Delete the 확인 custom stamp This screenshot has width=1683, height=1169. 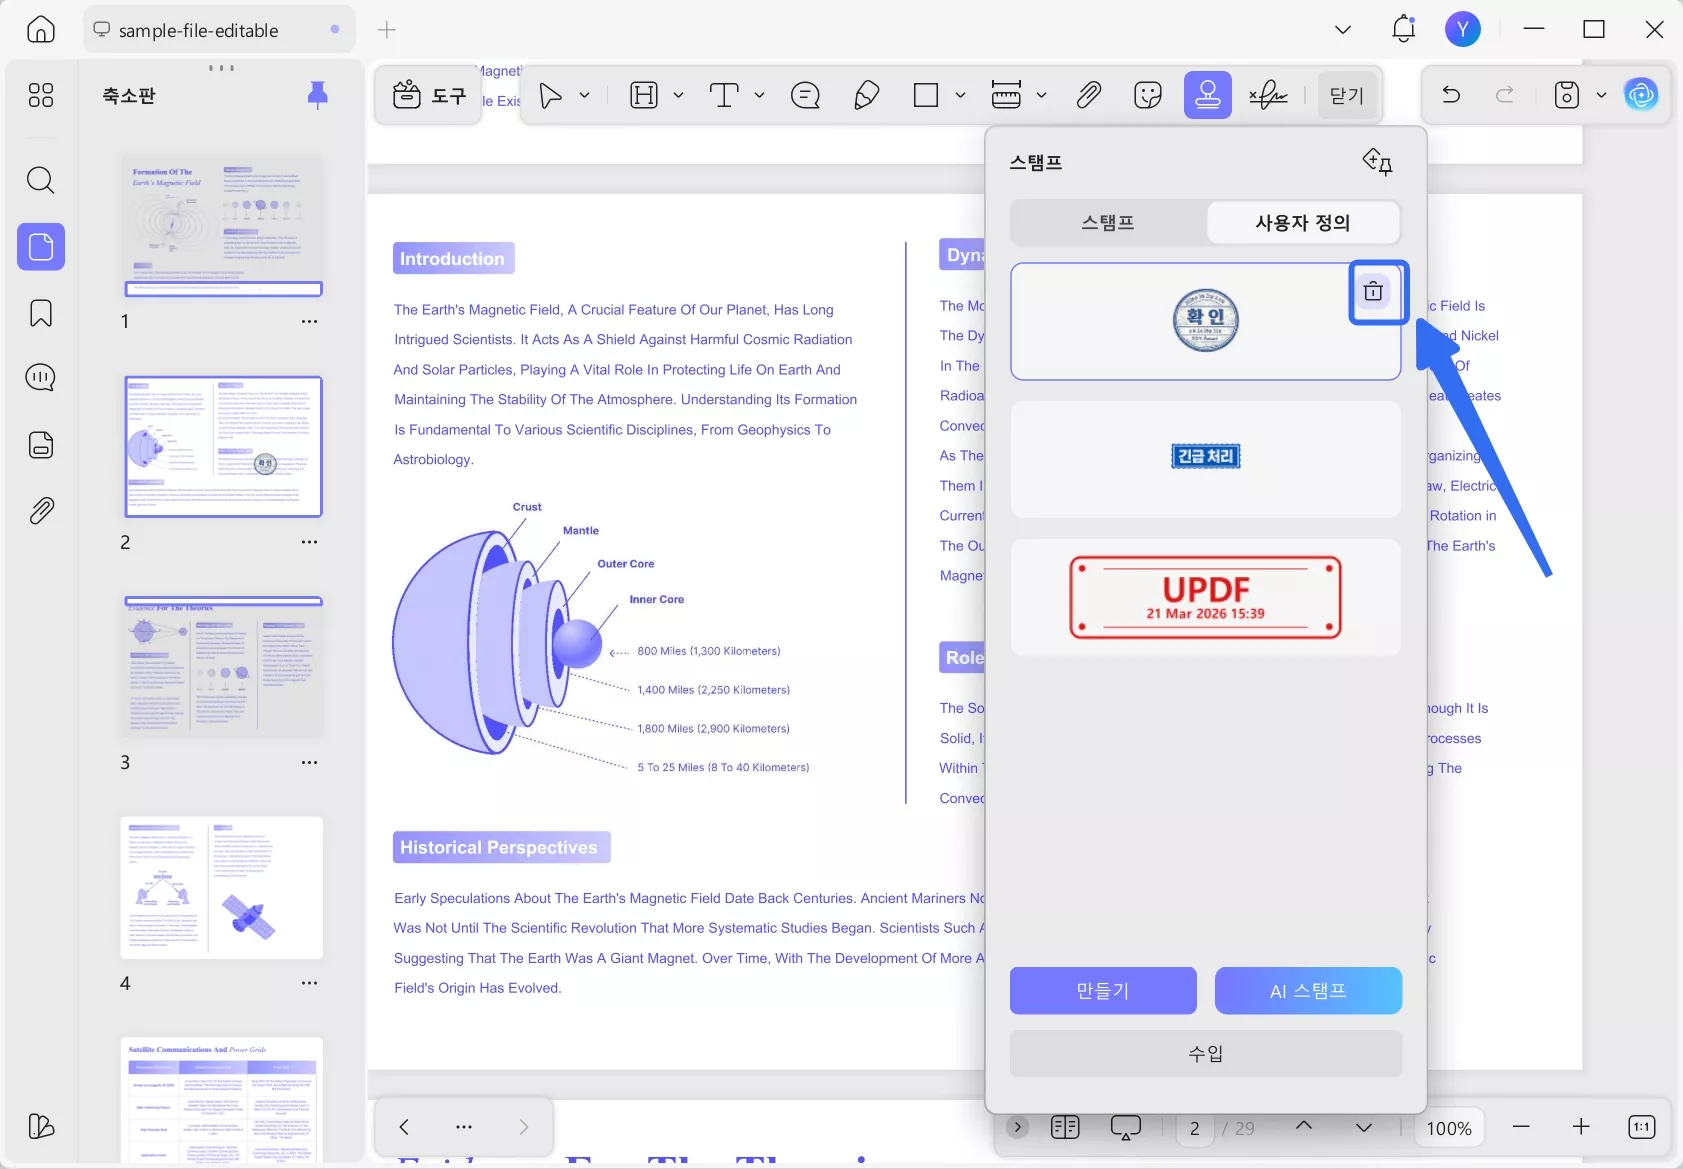[x=1374, y=291]
